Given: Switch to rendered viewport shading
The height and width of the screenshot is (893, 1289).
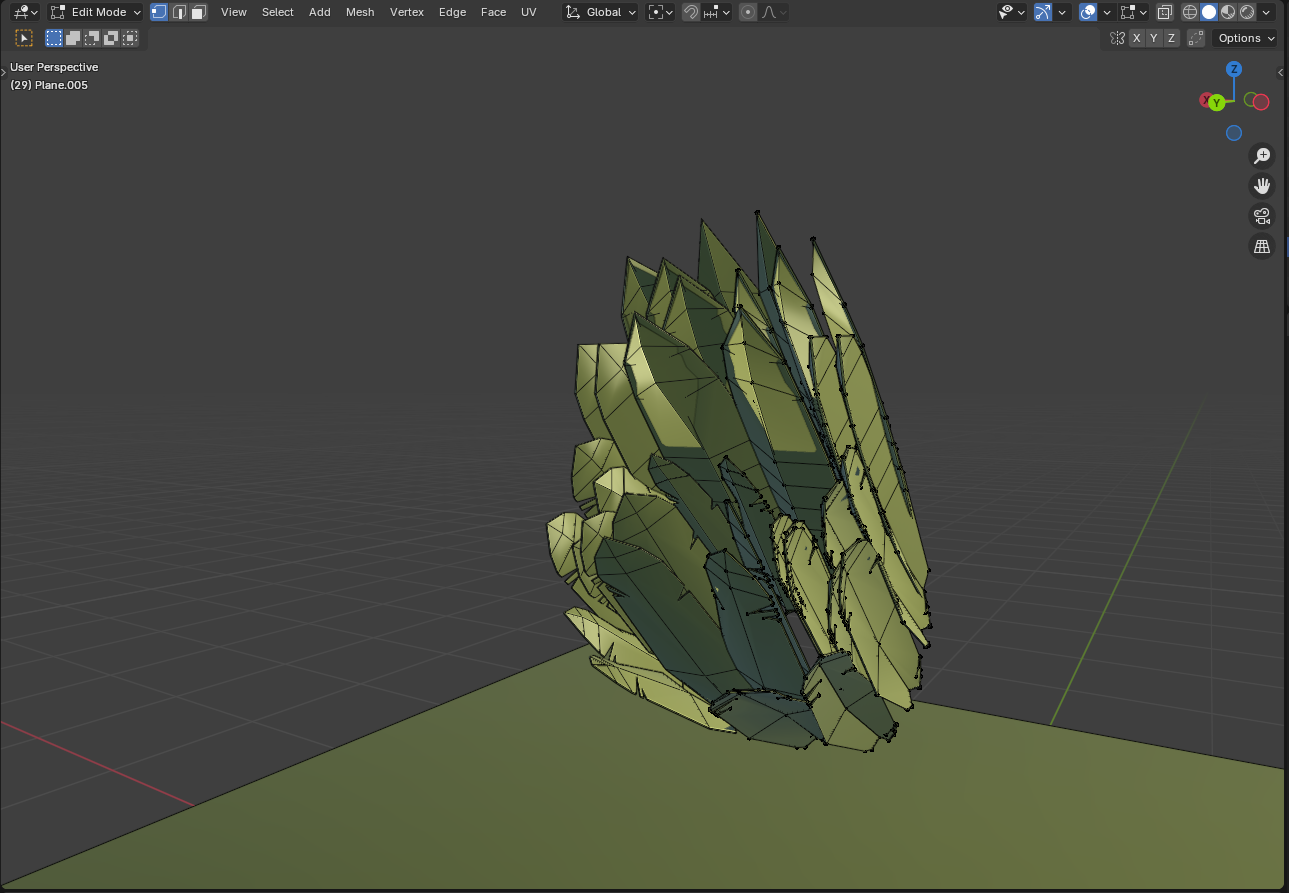Looking at the screenshot, I should point(1247,12).
